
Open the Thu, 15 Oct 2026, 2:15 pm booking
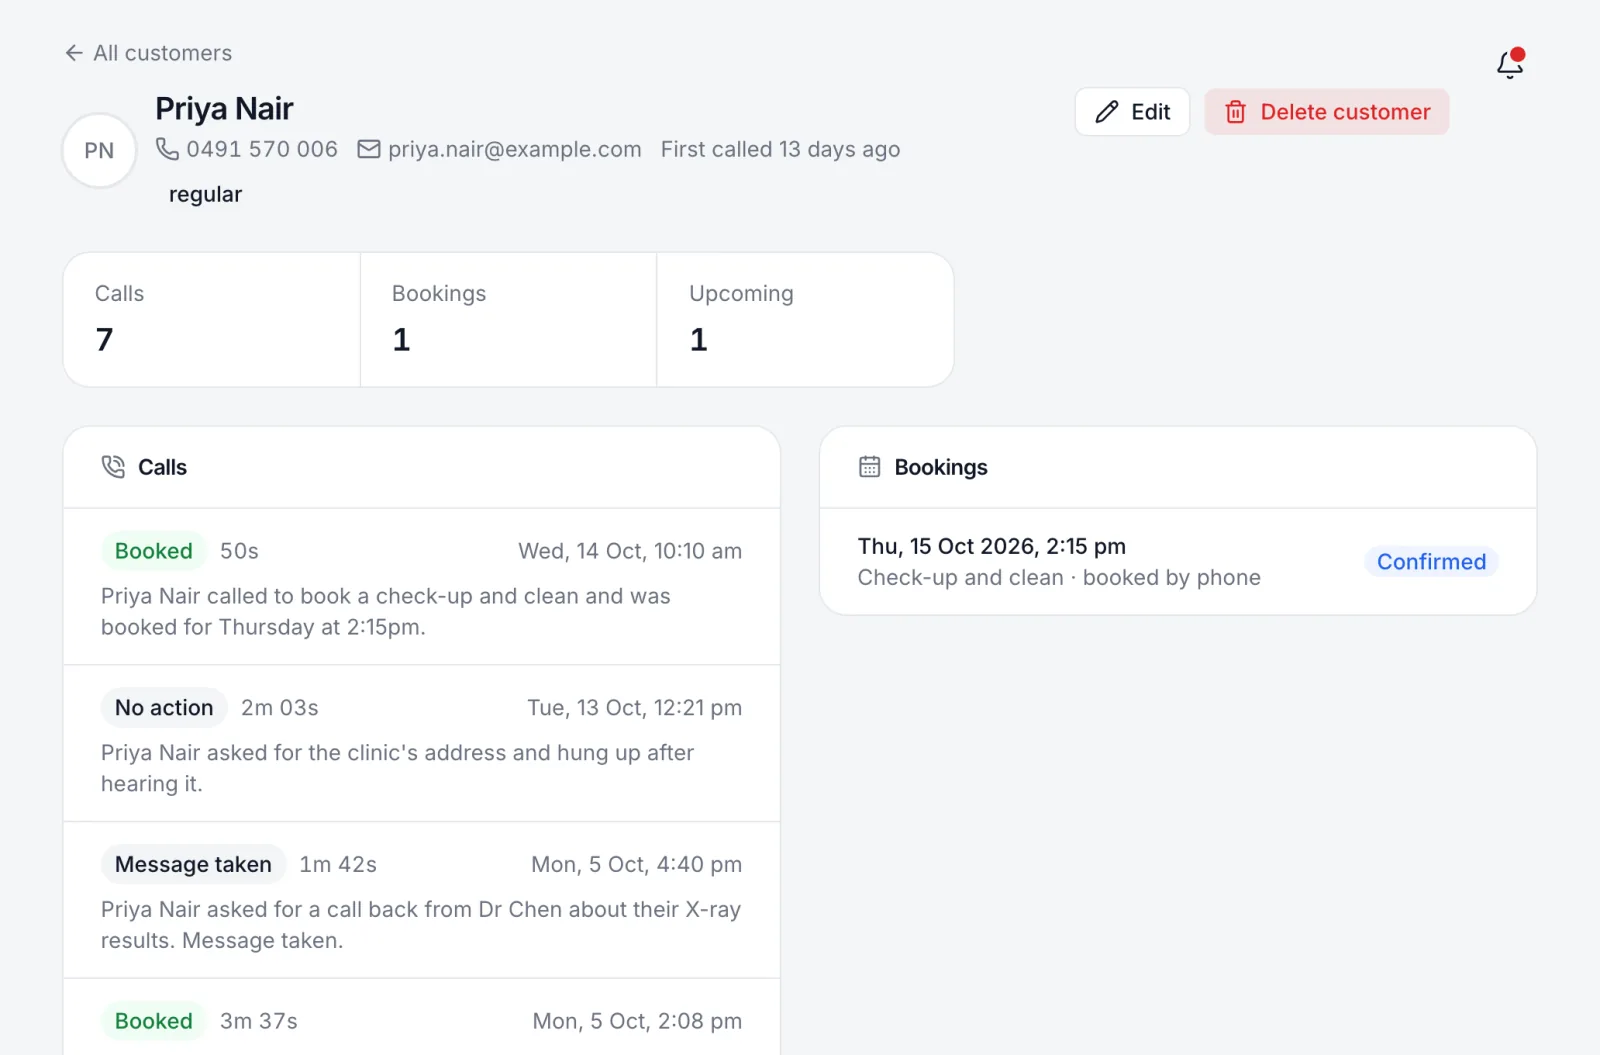[x=1178, y=562]
